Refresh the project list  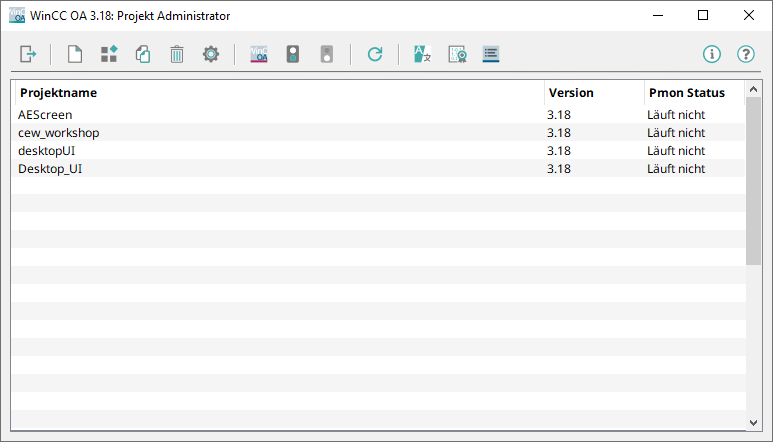[375, 54]
